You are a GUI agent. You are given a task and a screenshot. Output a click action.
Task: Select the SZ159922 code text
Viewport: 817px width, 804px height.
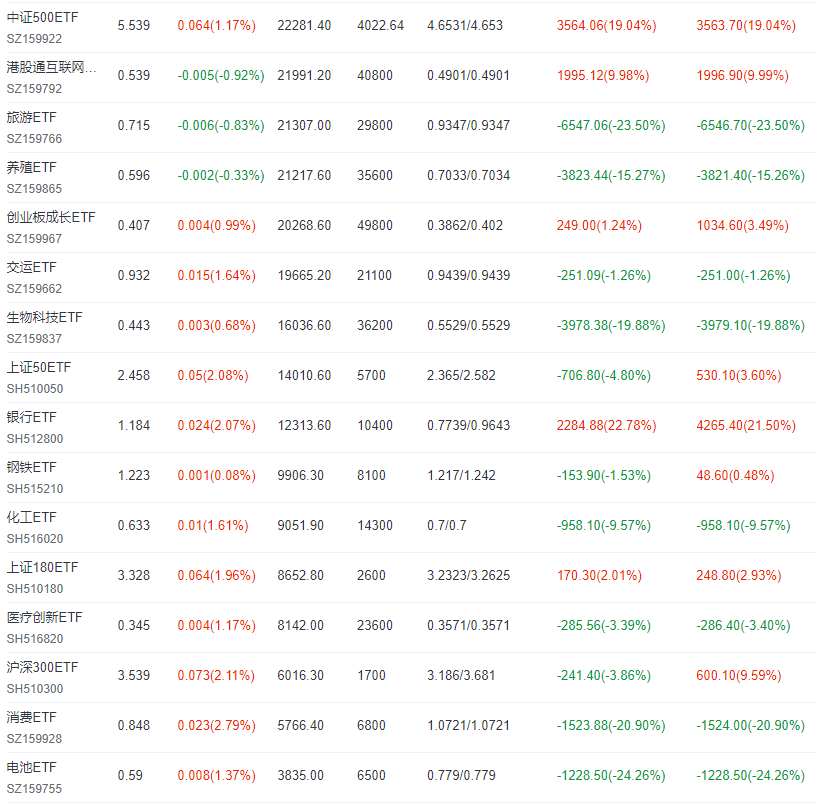[34, 39]
